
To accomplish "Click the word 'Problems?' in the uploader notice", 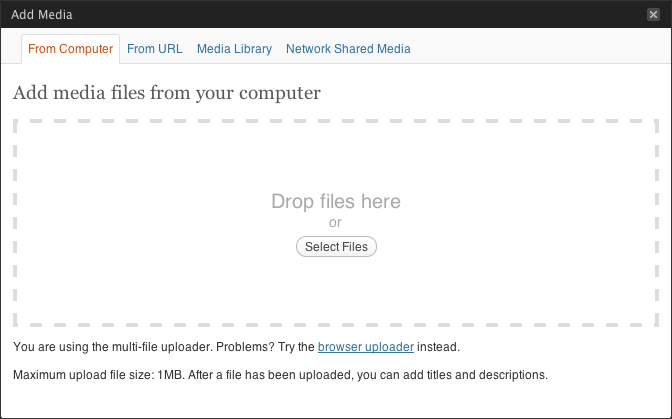I will [x=245, y=347].
